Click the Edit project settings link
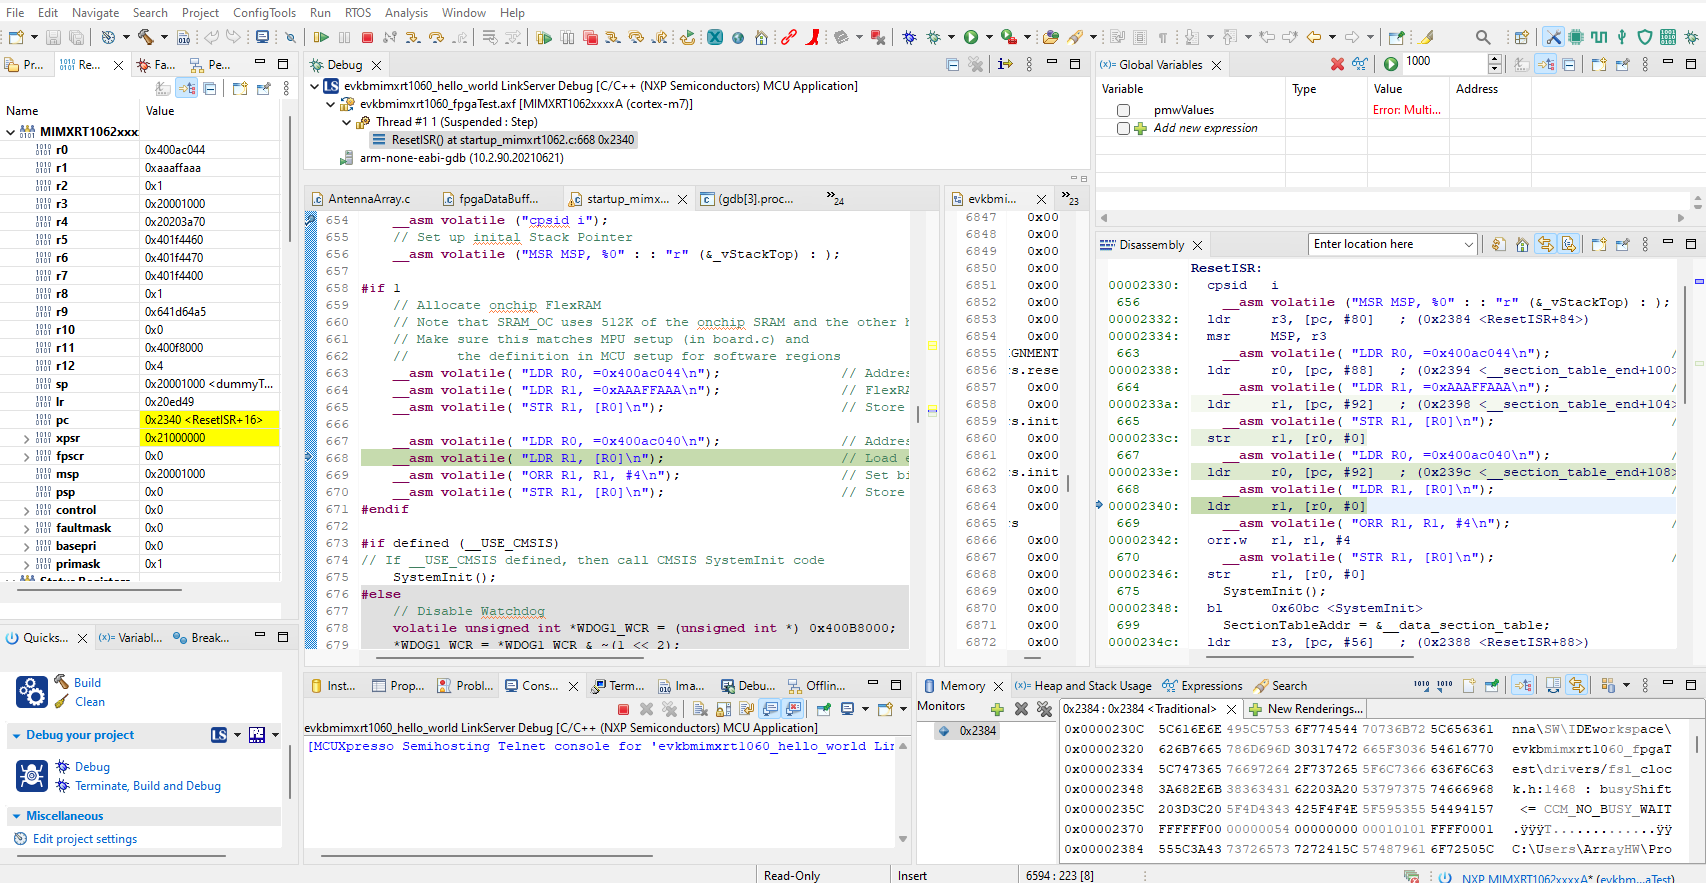This screenshot has width=1706, height=883. (85, 839)
